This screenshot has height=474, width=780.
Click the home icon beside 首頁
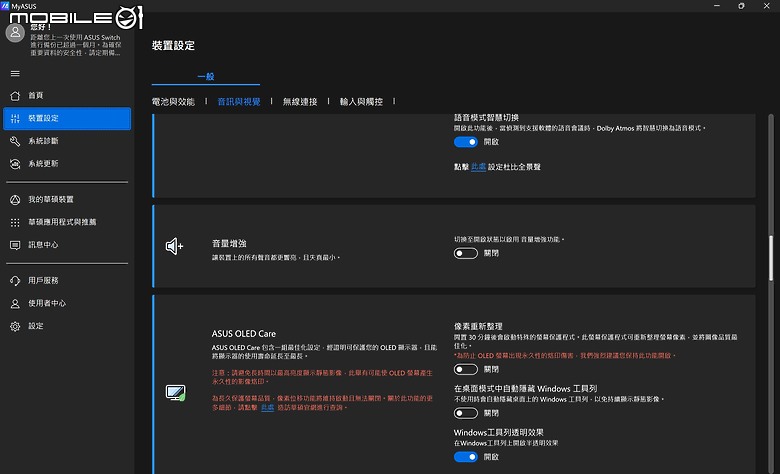click(x=15, y=95)
